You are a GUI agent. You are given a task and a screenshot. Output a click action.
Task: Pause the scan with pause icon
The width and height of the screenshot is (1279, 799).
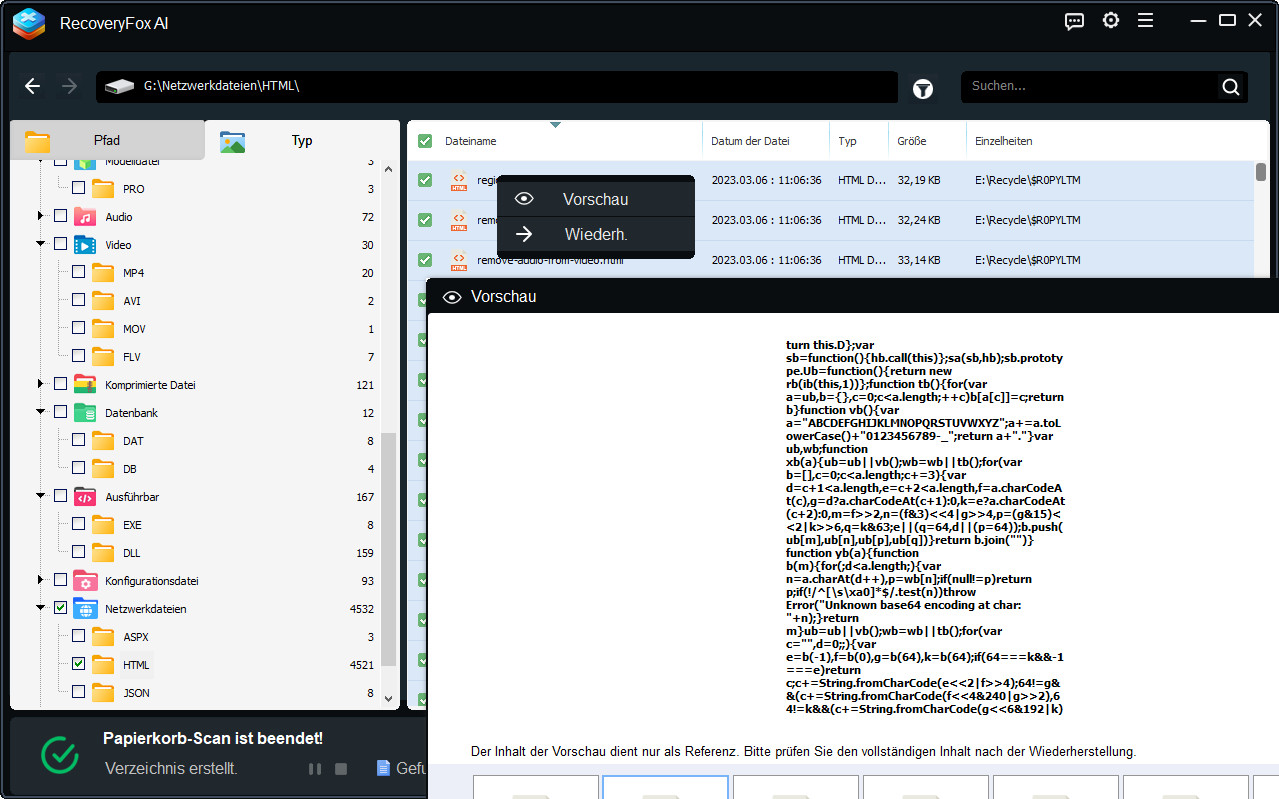(x=315, y=769)
